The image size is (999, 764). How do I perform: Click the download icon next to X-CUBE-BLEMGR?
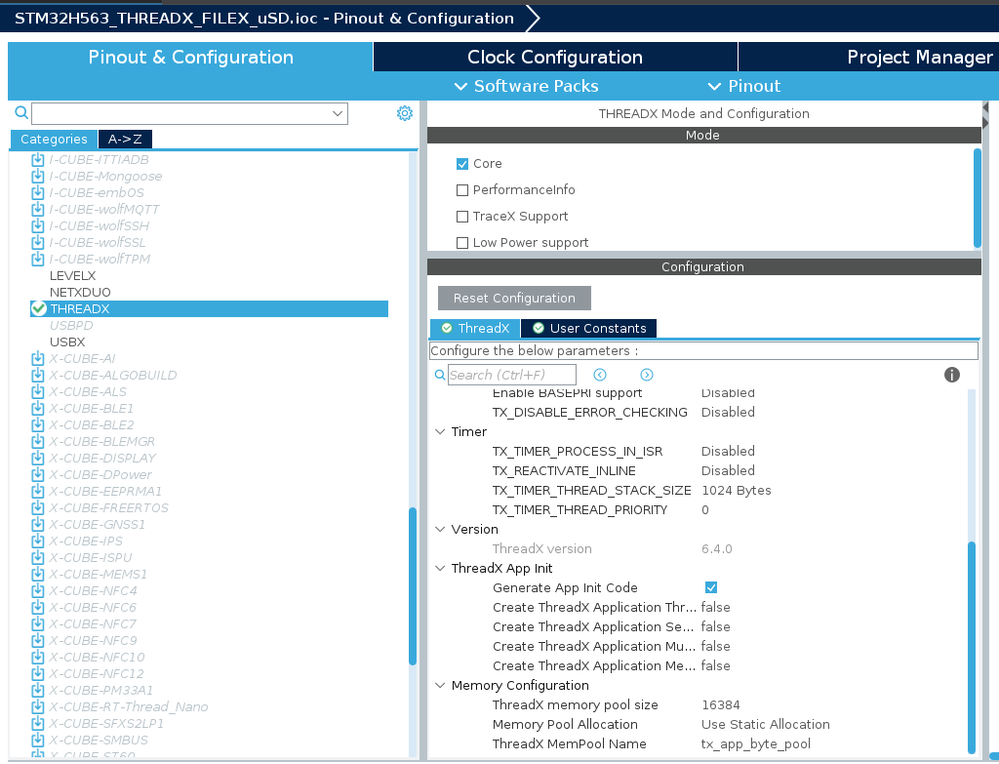[38, 441]
